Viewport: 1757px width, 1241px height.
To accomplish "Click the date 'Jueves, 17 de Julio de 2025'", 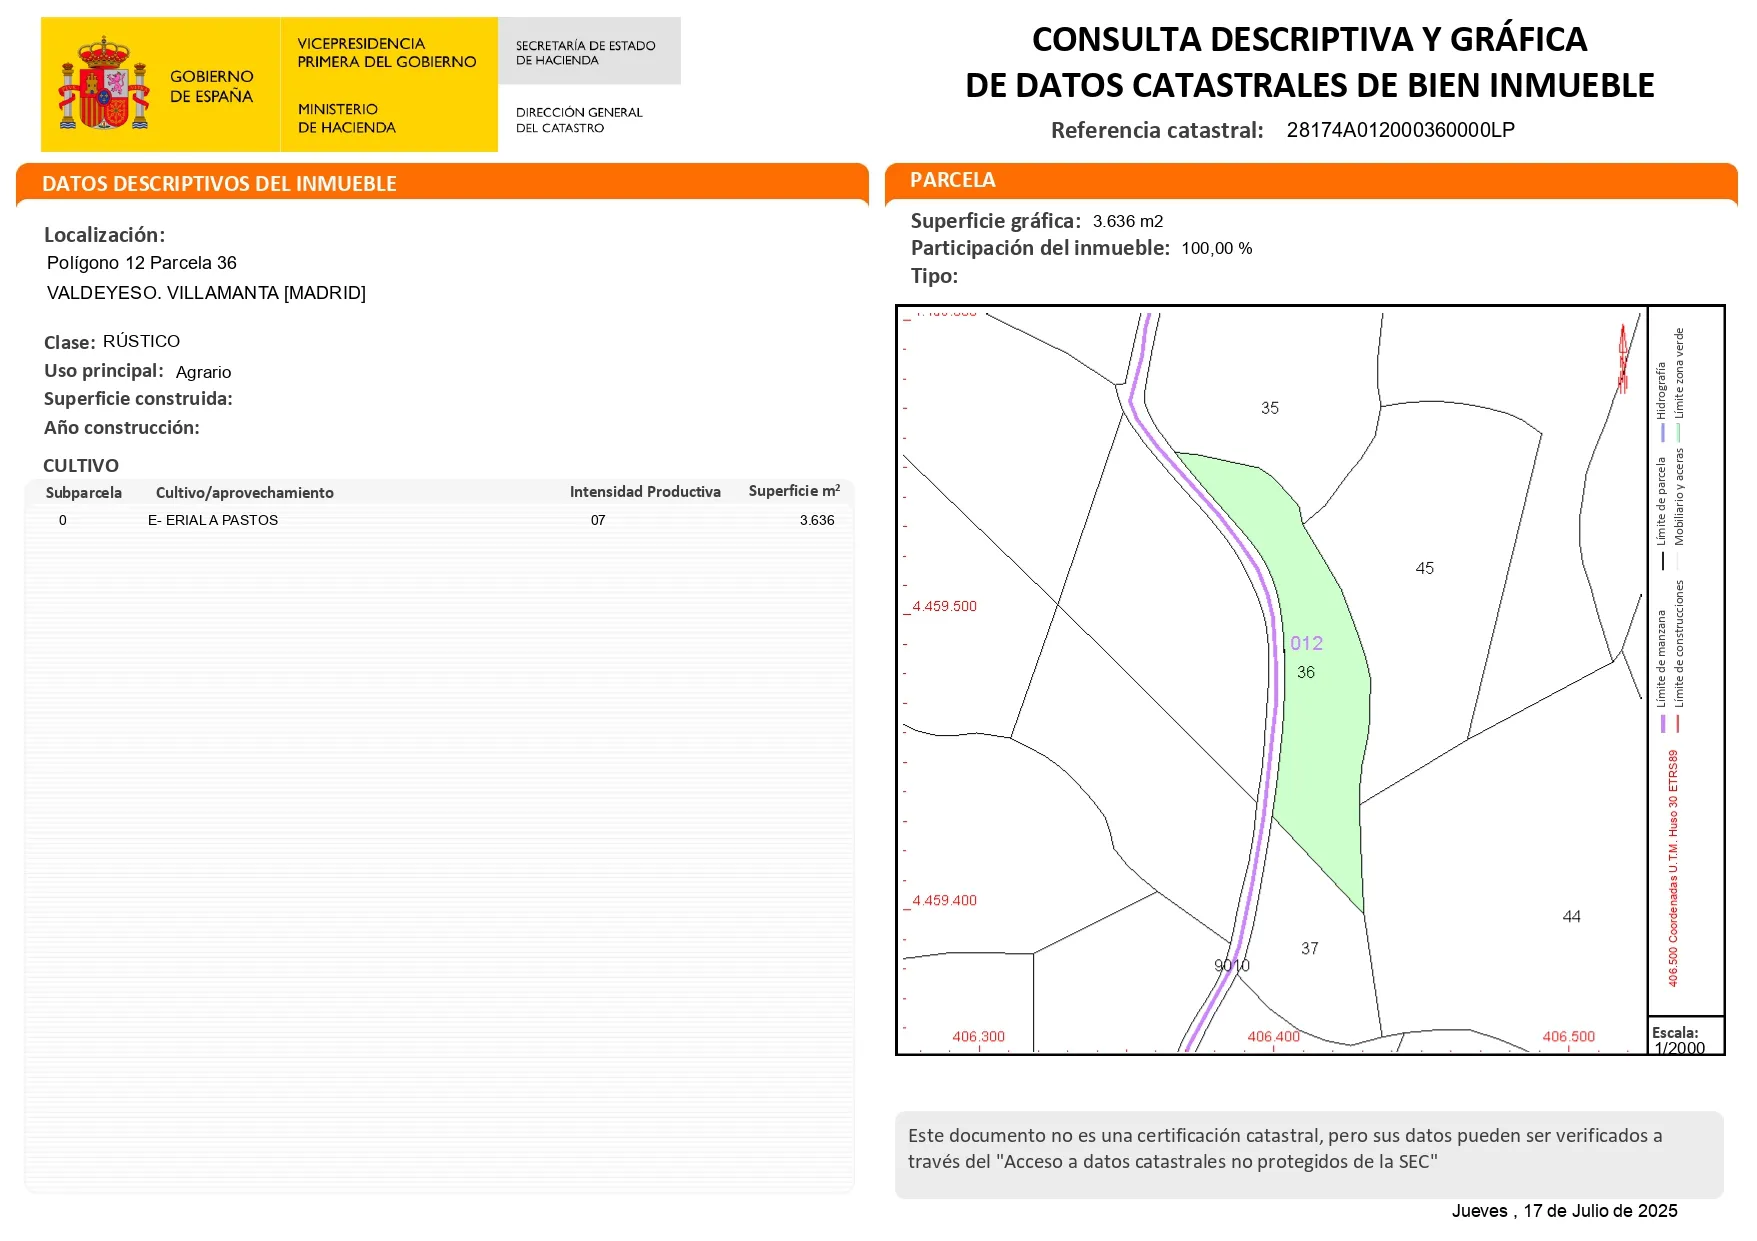I will (1564, 1211).
